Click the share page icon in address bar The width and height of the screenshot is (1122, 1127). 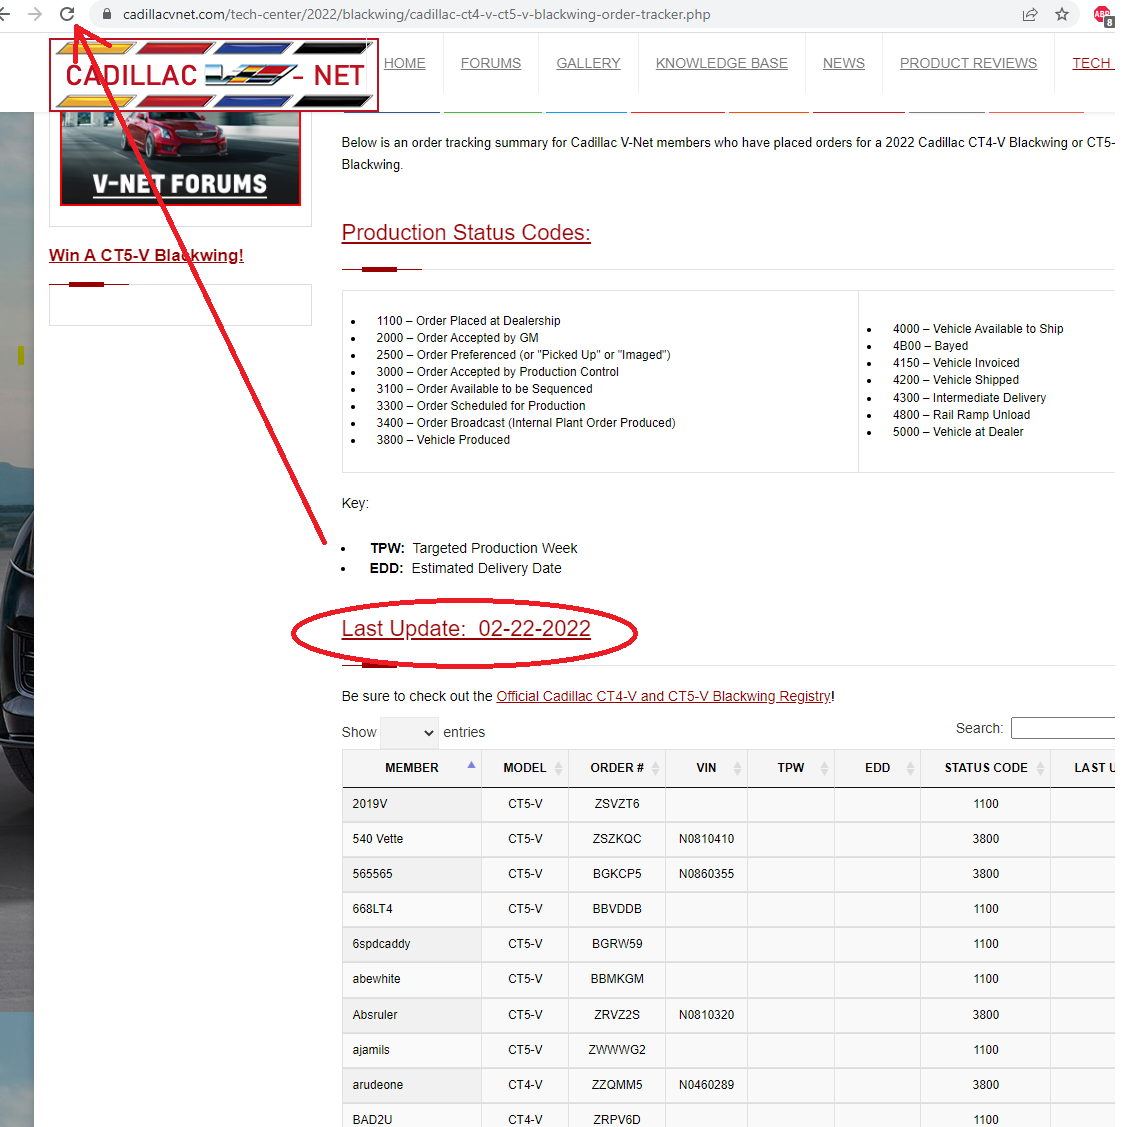click(x=1030, y=14)
